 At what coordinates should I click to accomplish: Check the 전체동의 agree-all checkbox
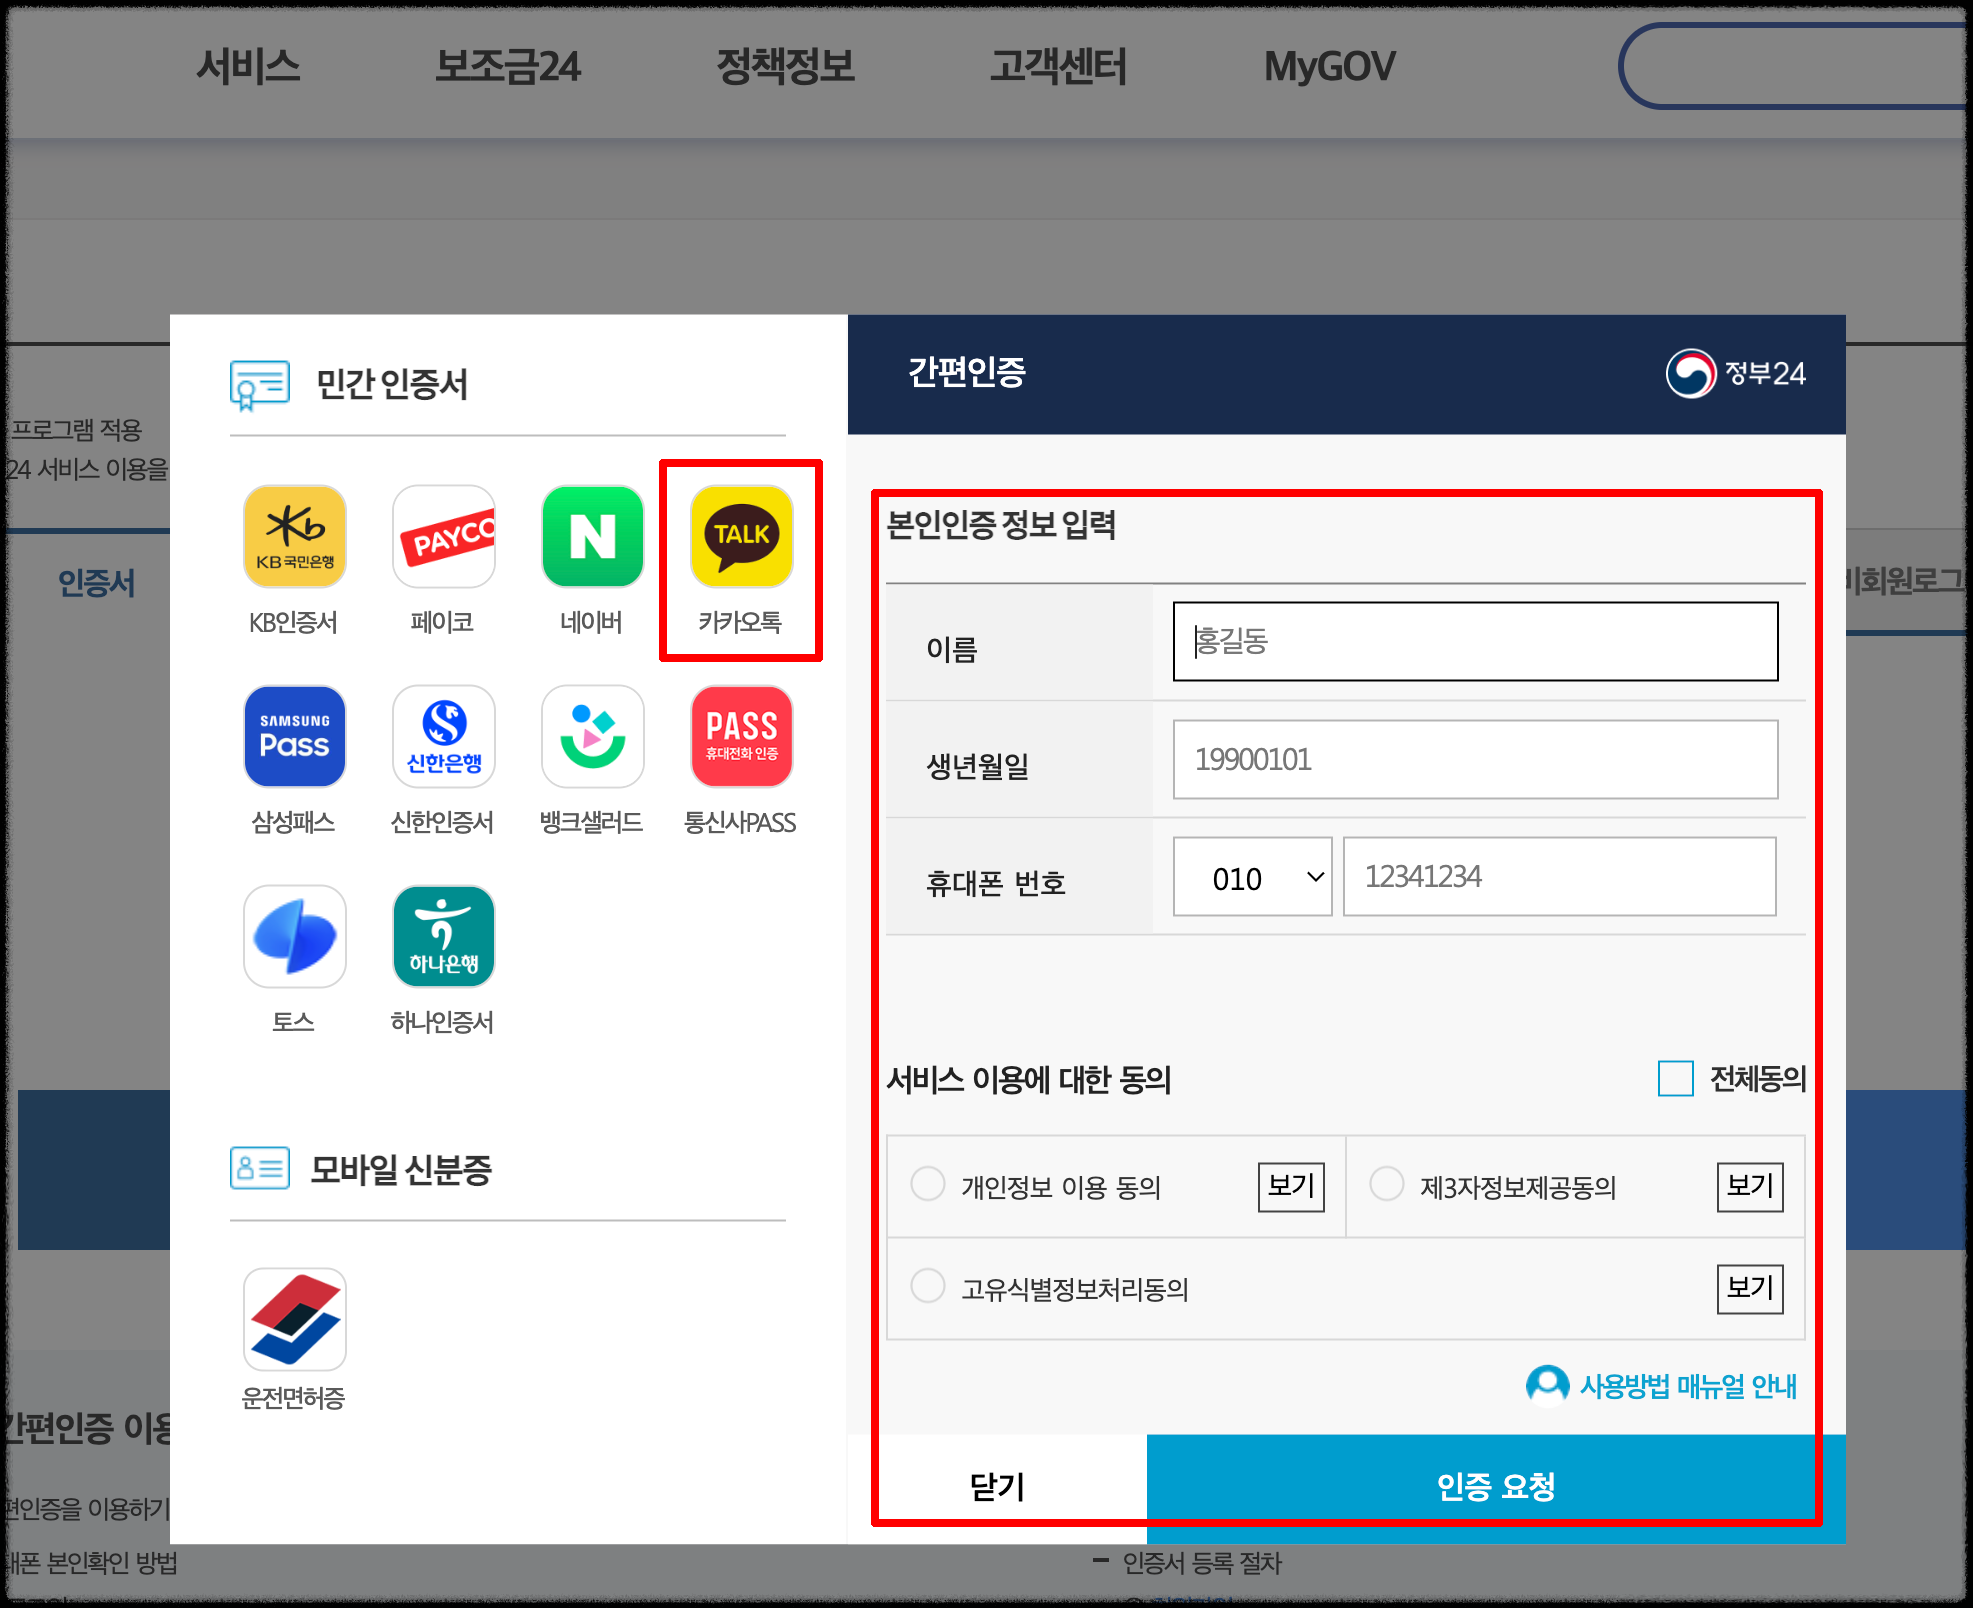[1675, 1079]
